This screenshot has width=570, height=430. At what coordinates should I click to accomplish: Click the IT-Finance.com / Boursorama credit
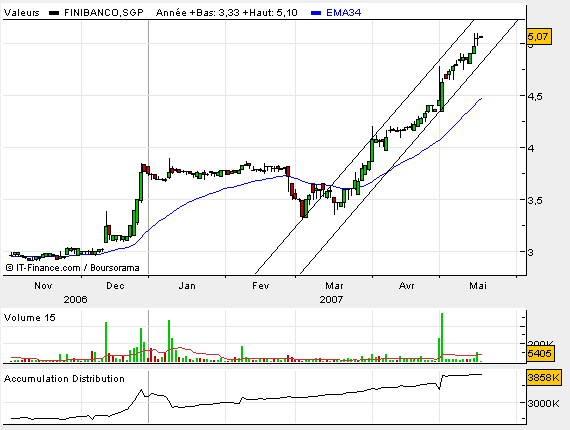pyautogui.click(x=73, y=268)
